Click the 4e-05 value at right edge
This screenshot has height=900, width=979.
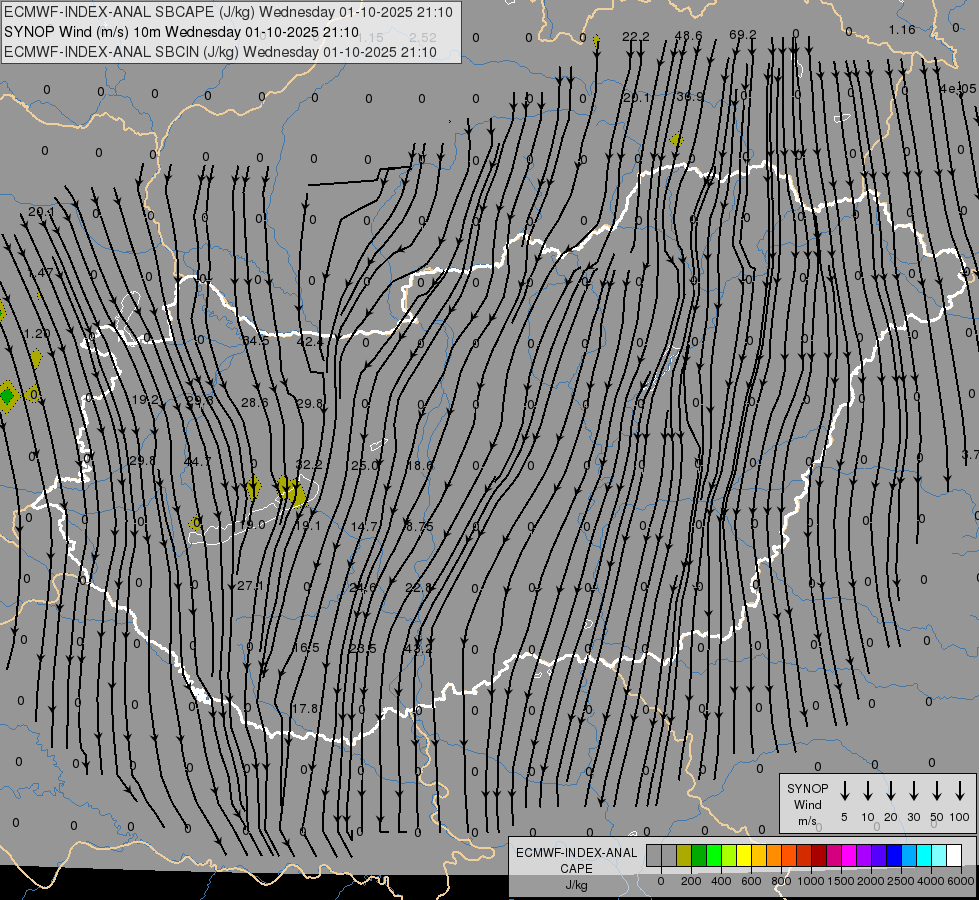(958, 89)
